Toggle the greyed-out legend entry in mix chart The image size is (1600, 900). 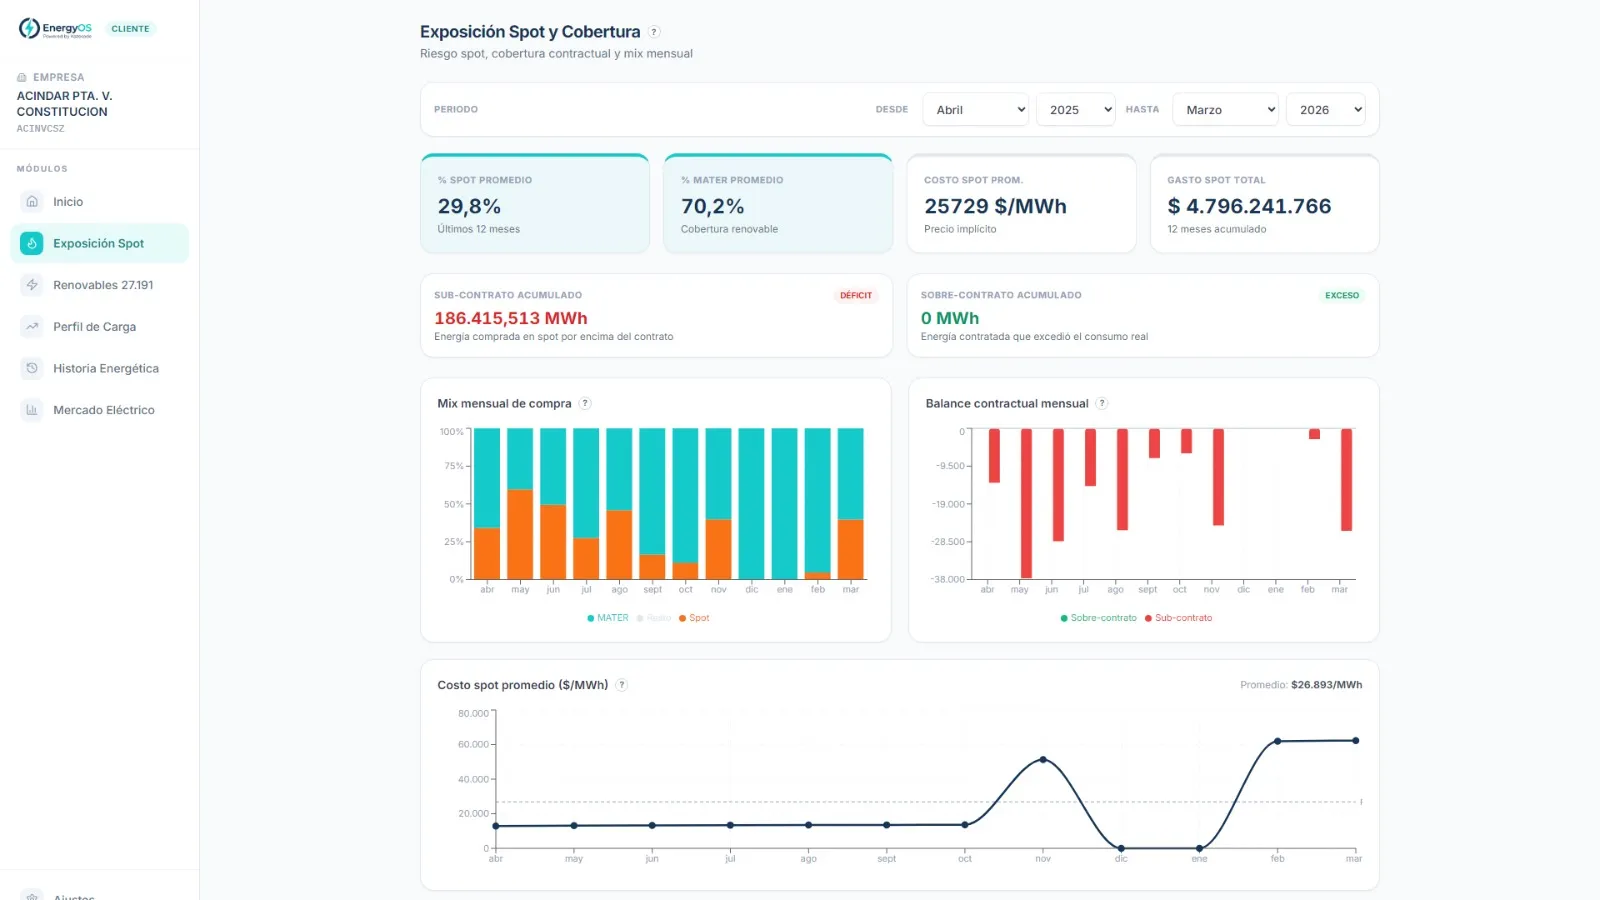(654, 618)
